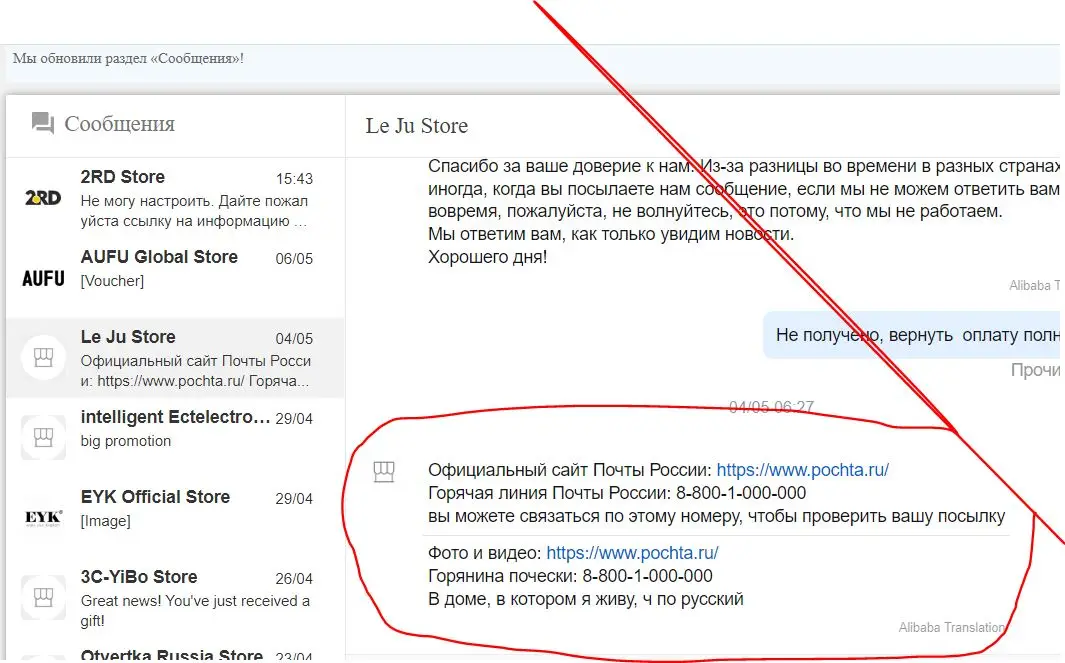Viewport: 1065px width, 663px height.
Task: Click the Мы обновили раздел «Сообщения» banner text
Action: [x=128, y=58]
